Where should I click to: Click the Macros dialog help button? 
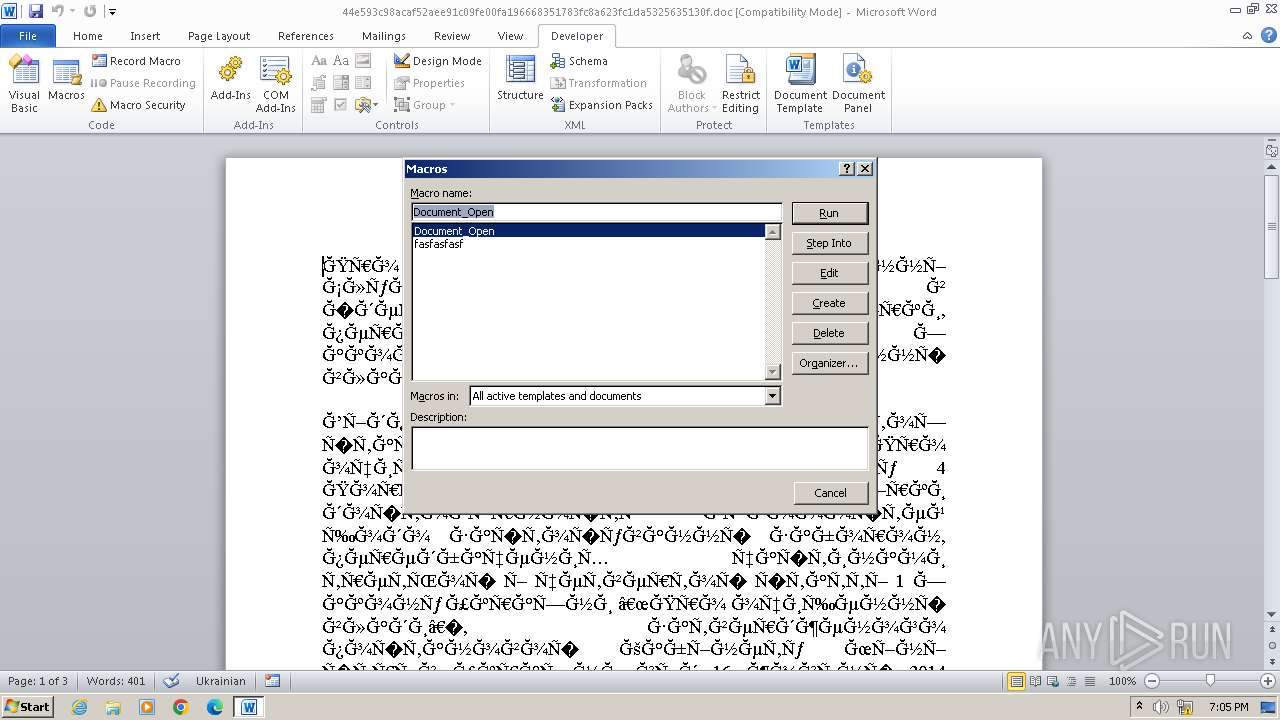click(847, 169)
